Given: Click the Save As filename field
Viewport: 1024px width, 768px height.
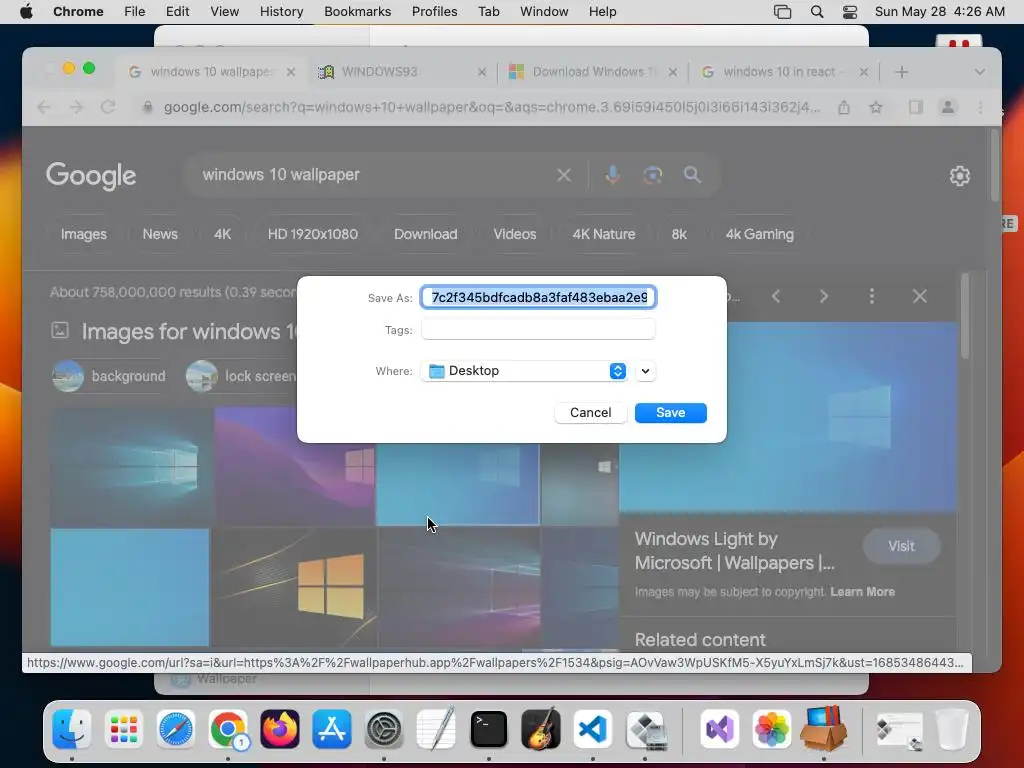Looking at the screenshot, I should pyautogui.click(x=538, y=297).
